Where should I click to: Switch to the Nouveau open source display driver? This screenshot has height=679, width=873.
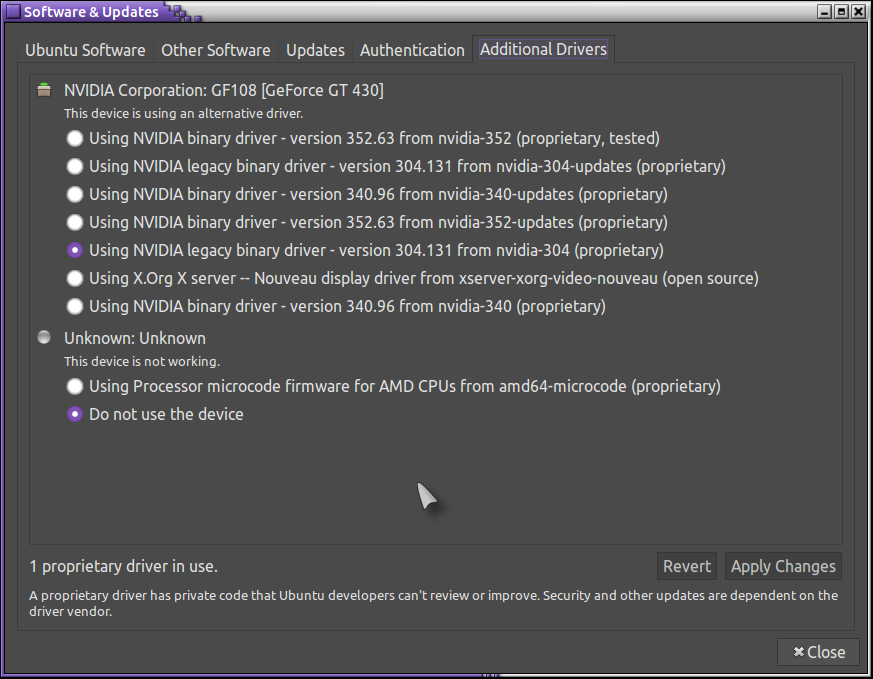click(413, 278)
